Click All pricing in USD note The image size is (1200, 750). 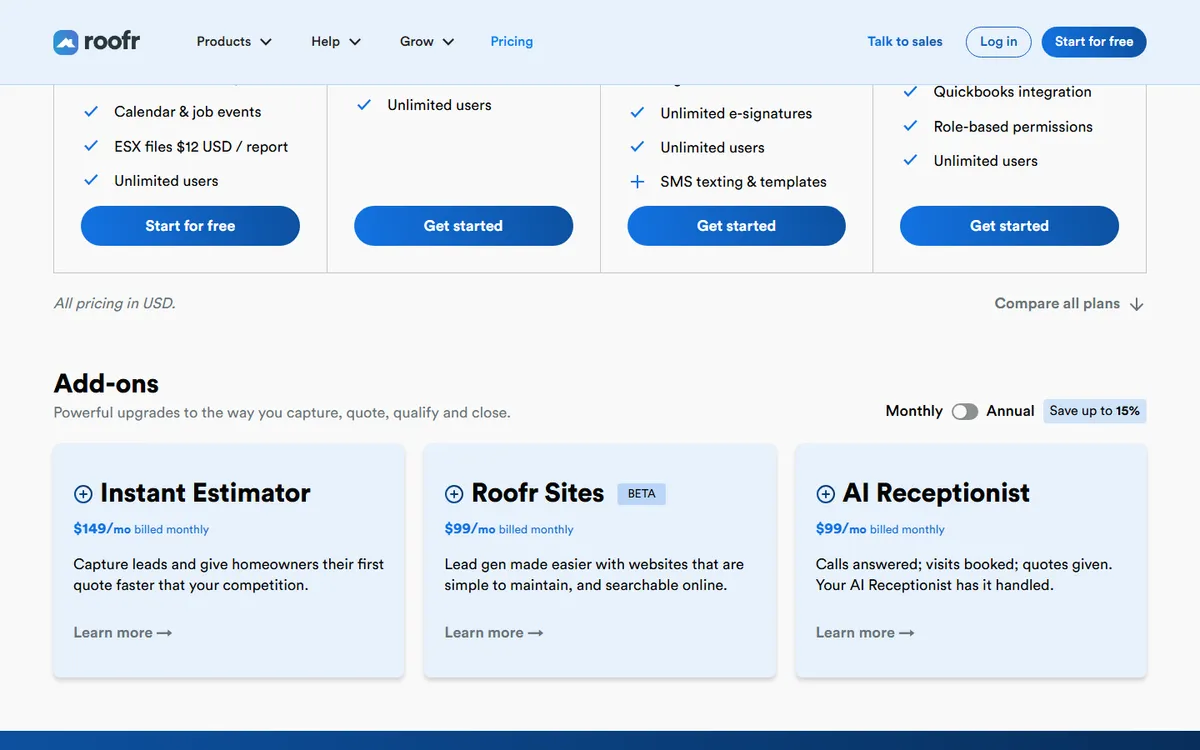point(114,303)
